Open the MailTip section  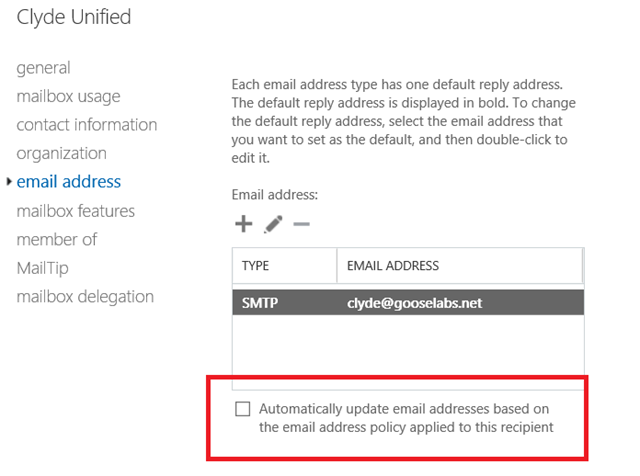coord(42,268)
